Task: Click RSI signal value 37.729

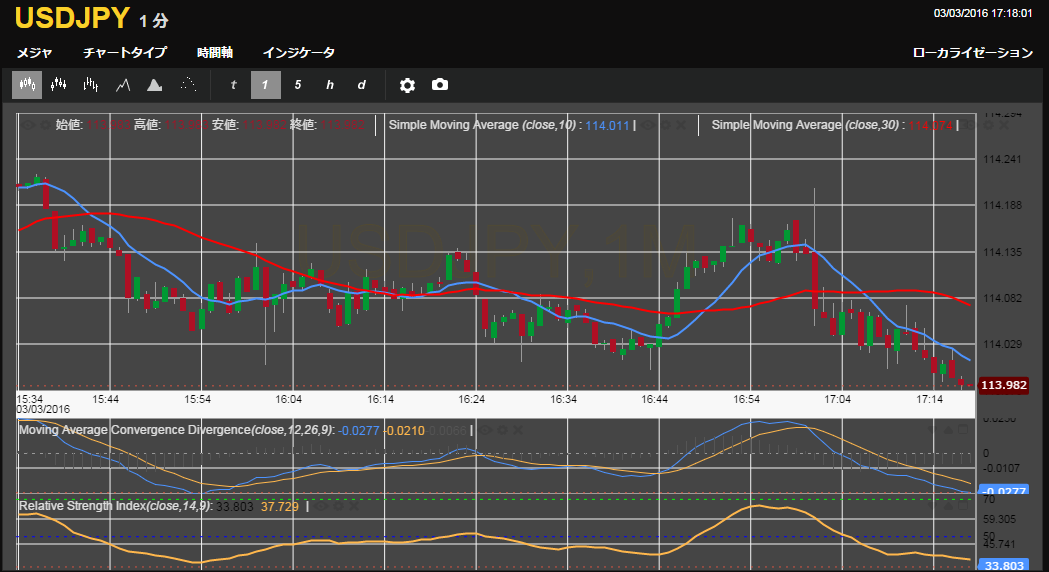Action: [x=280, y=506]
